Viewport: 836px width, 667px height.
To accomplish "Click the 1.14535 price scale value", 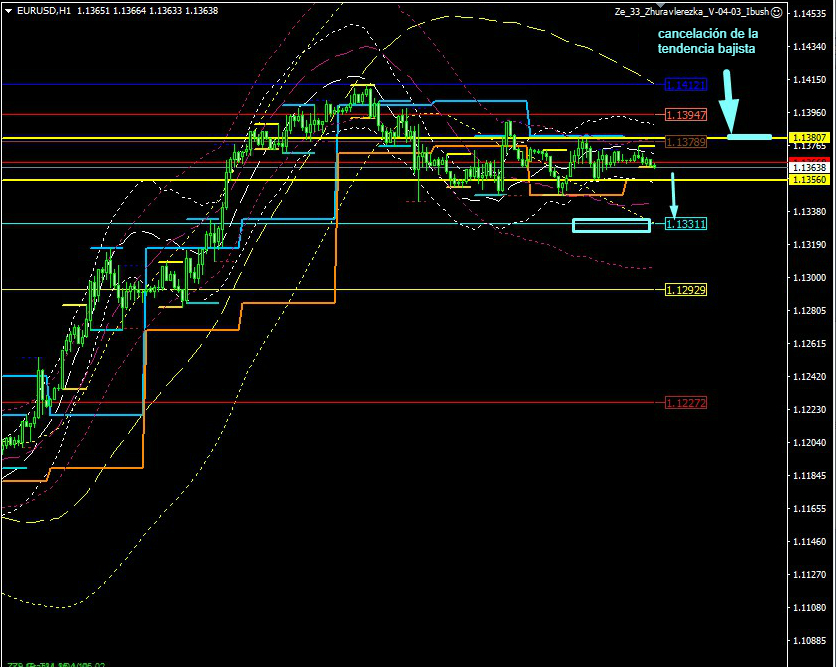I will pos(810,14).
